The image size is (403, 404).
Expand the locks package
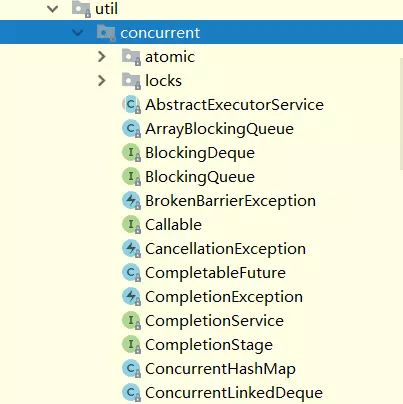click(x=102, y=81)
